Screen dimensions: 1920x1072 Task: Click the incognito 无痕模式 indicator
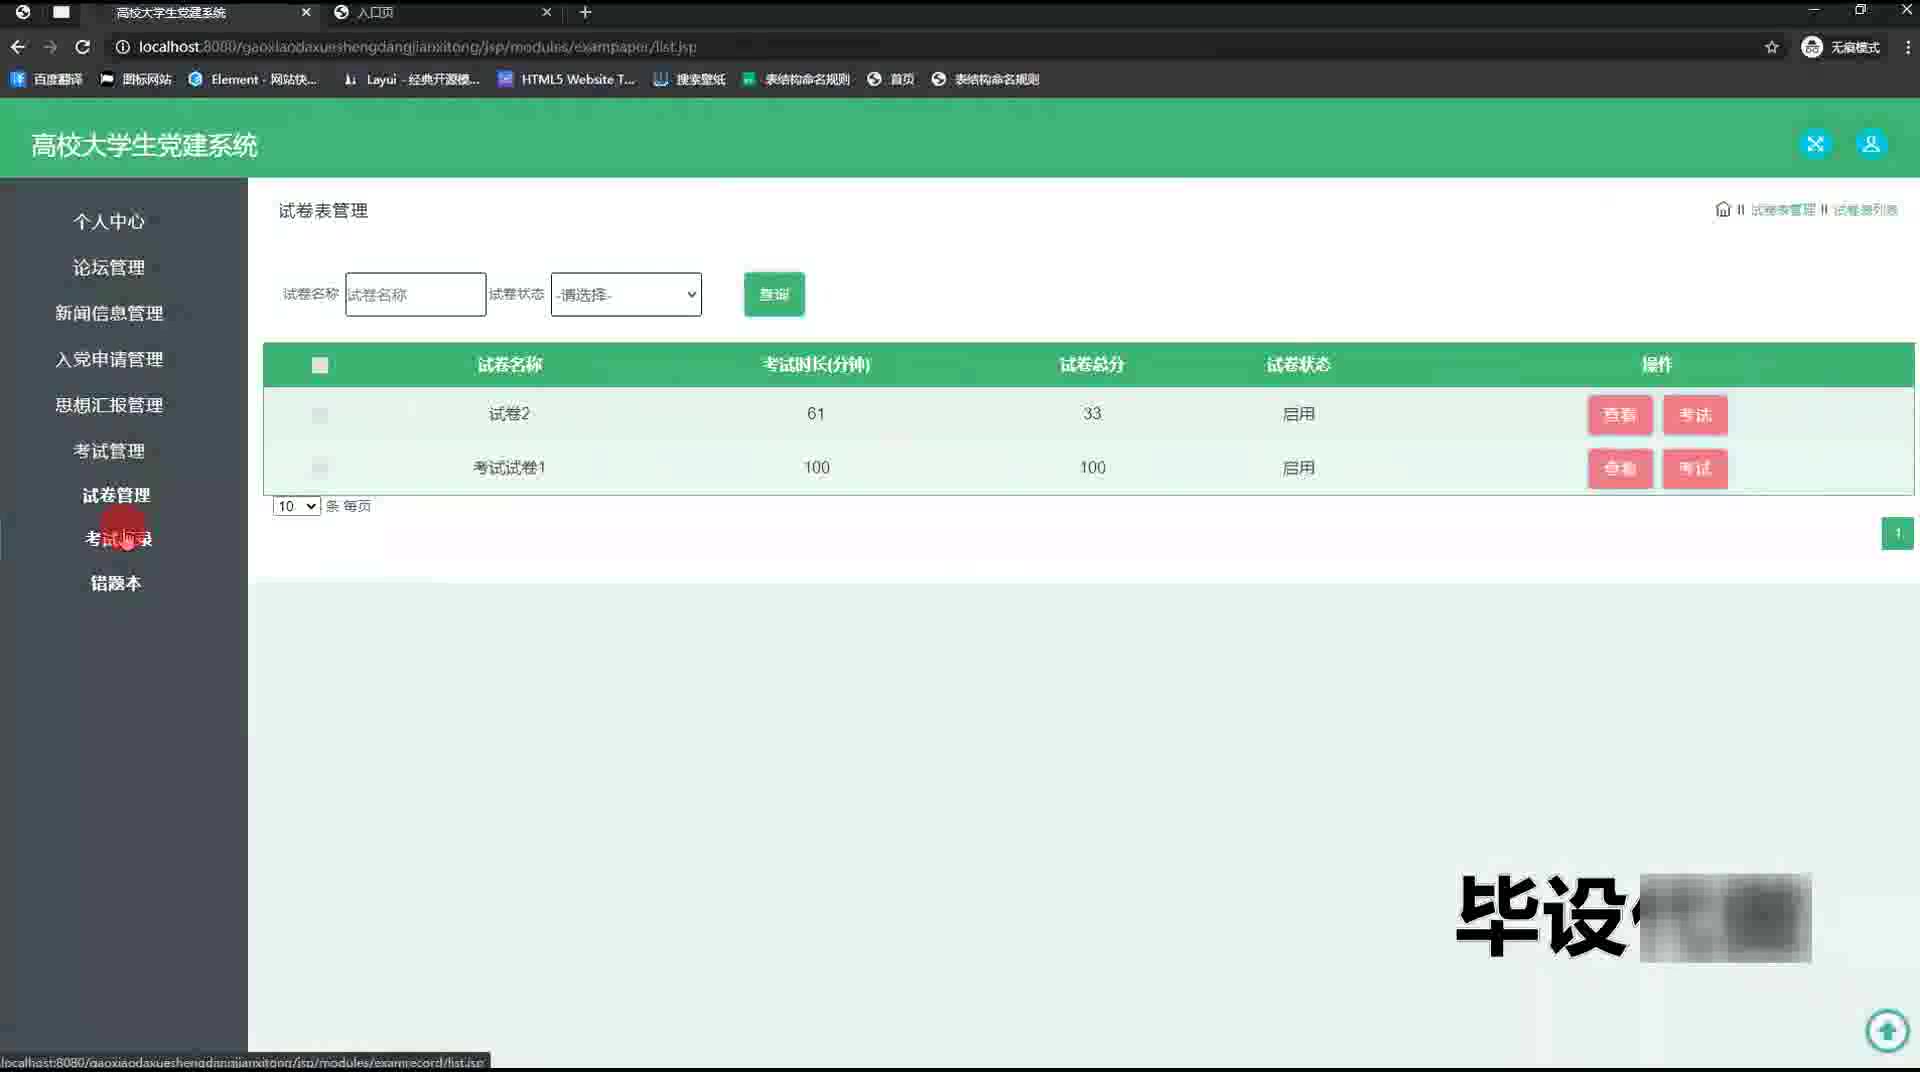[1841, 47]
